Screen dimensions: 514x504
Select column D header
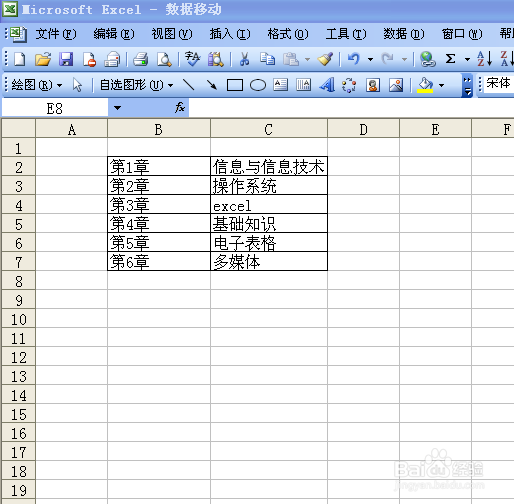tap(363, 129)
